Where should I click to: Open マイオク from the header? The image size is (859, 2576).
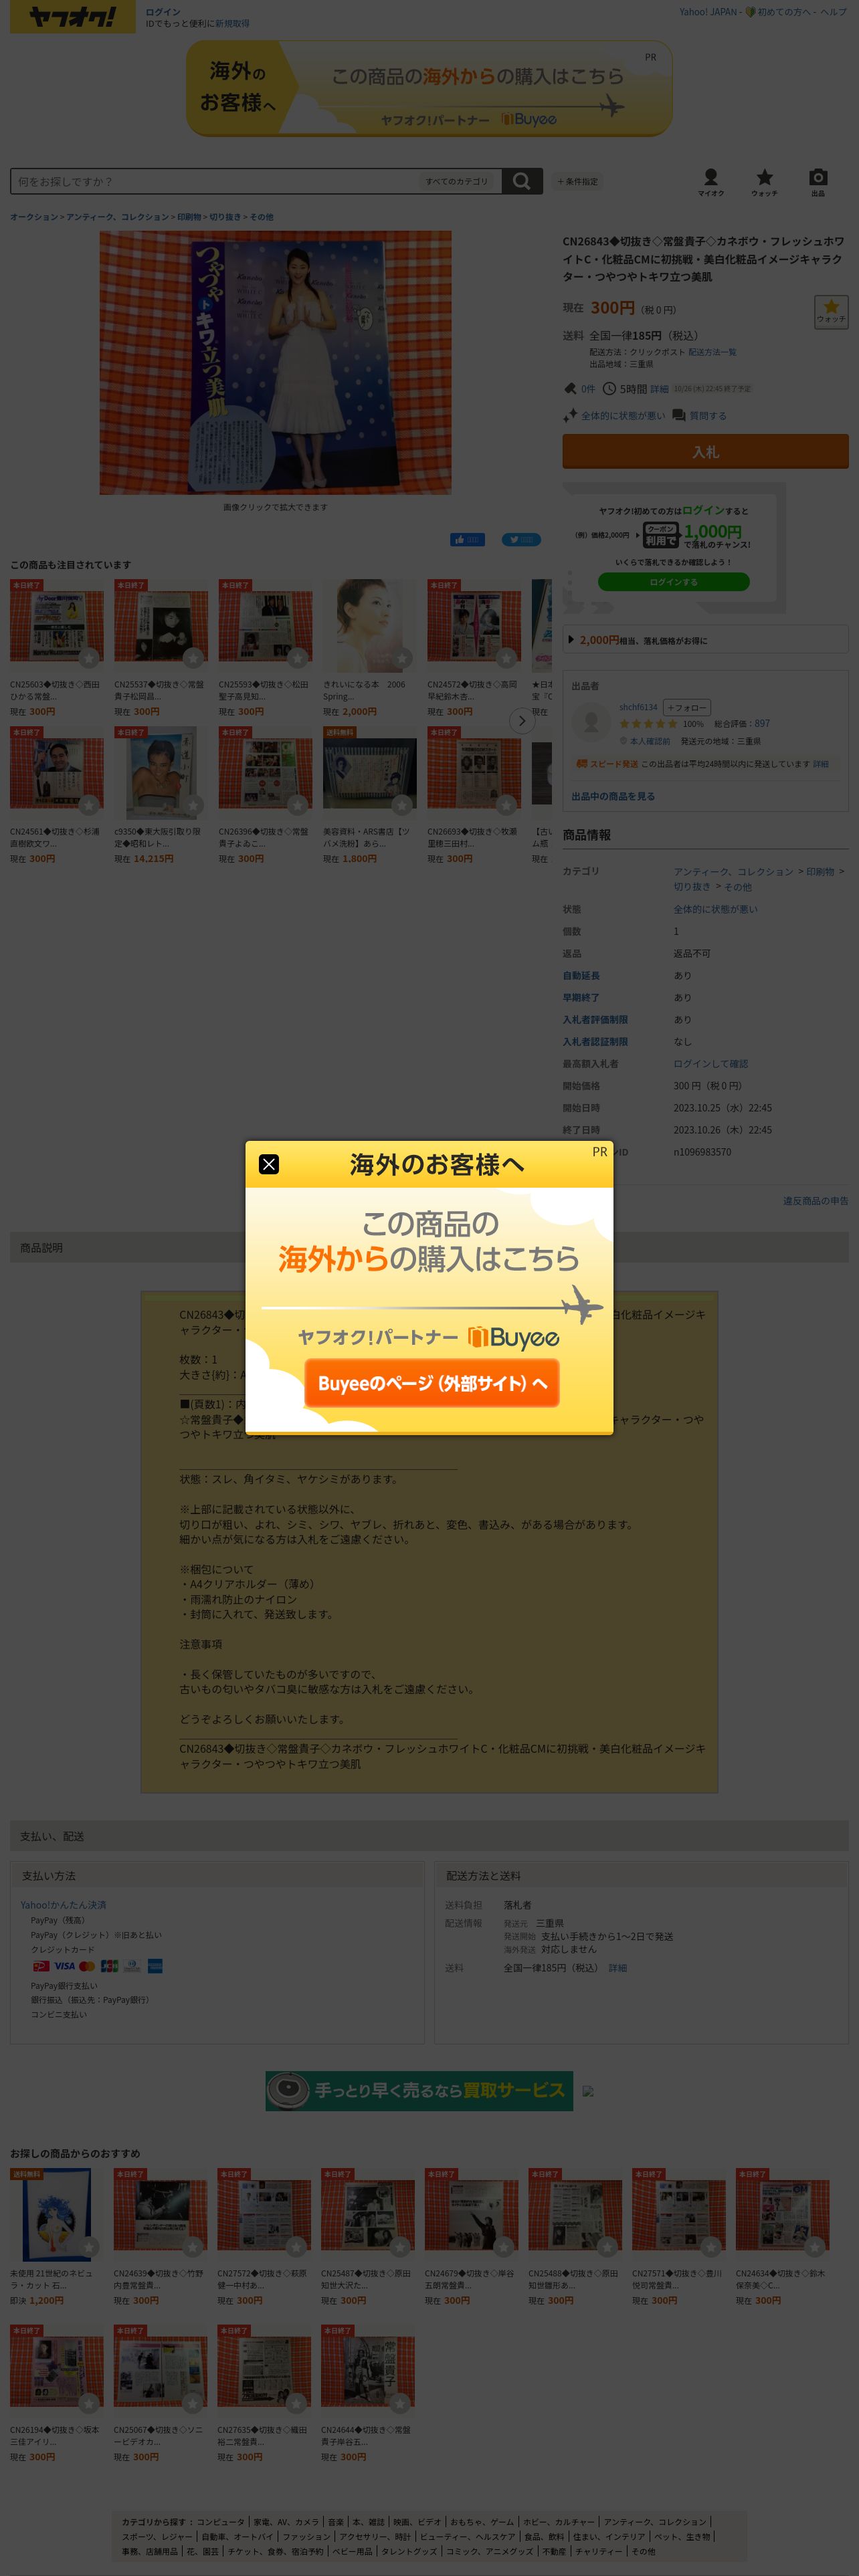click(711, 182)
